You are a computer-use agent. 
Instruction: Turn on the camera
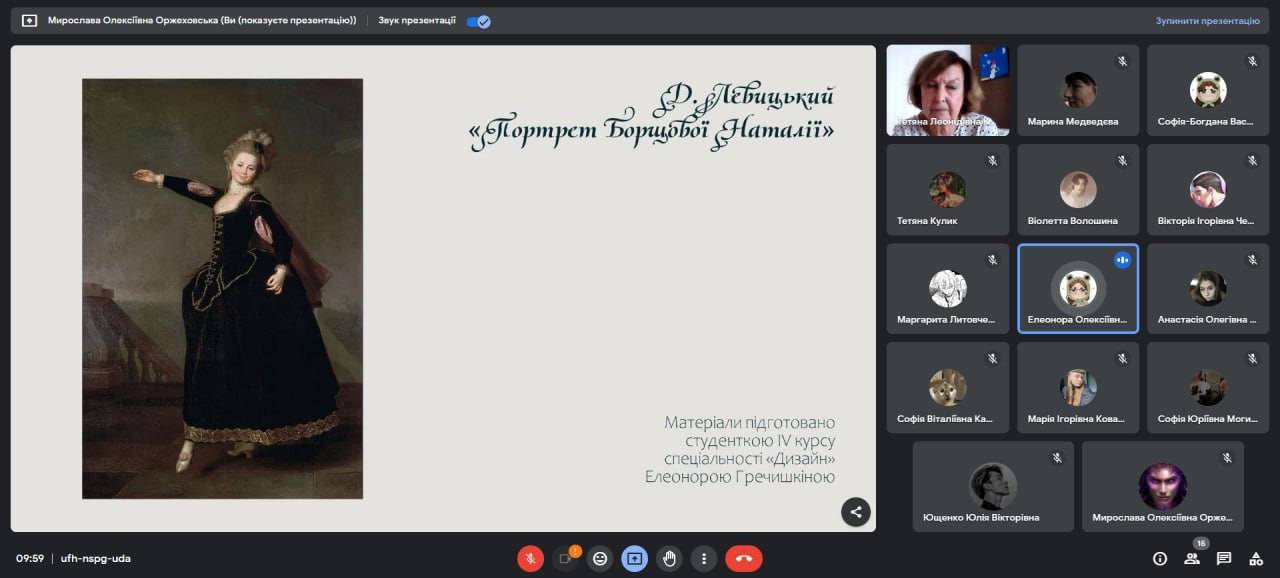point(565,559)
